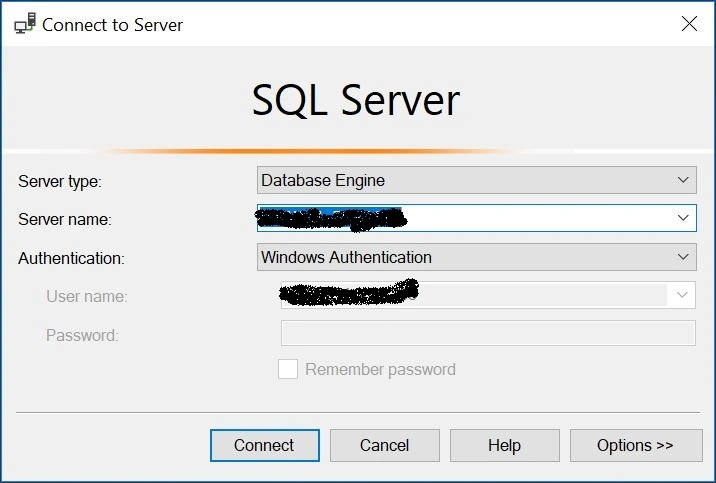Image resolution: width=716 pixels, height=483 pixels.
Task: Cancel the Connect to Server dialog
Action: click(x=384, y=445)
